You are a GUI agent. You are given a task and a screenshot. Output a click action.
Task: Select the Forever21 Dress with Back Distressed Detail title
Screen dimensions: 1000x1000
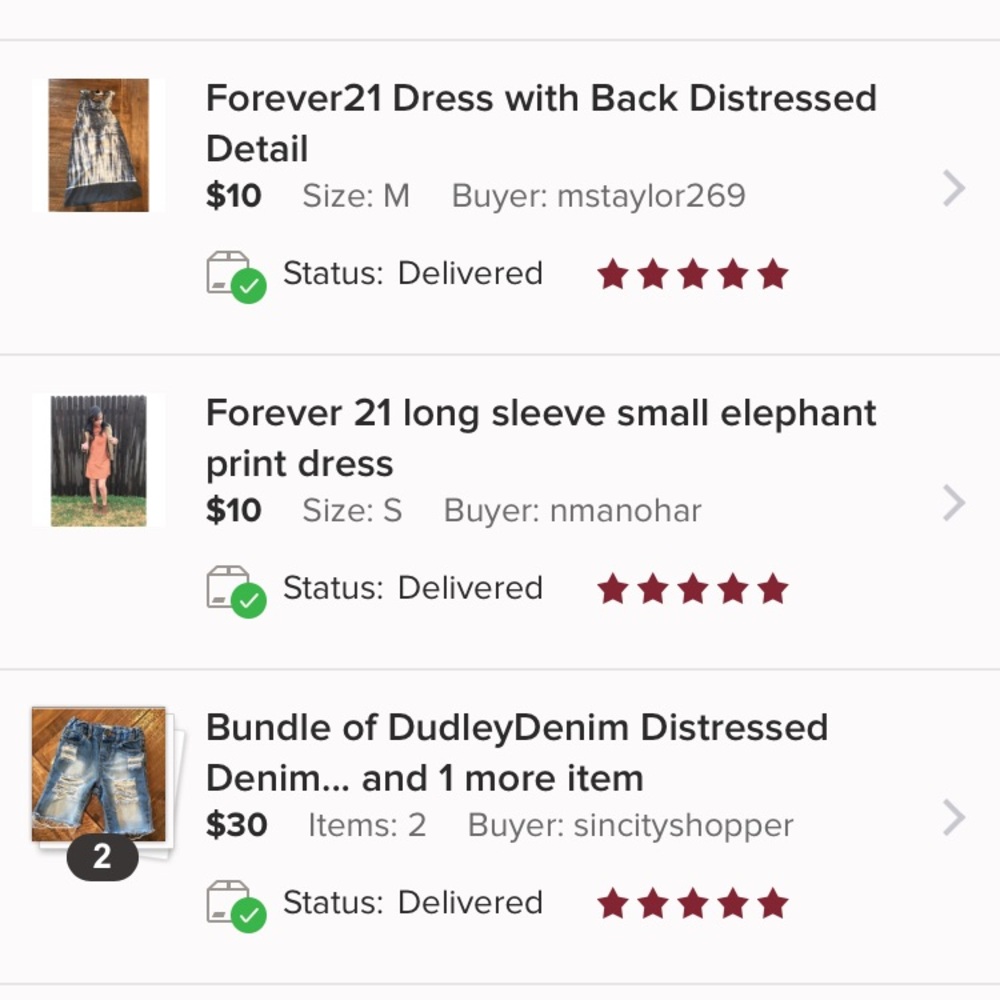540,122
